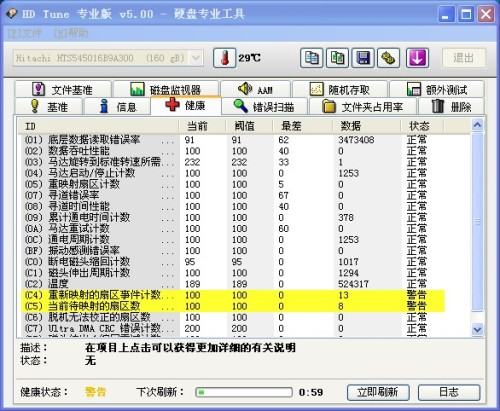Click the copy screenshot to clipboard icon
500x411 pixels.
pyautogui.click(x=337, y=58)
